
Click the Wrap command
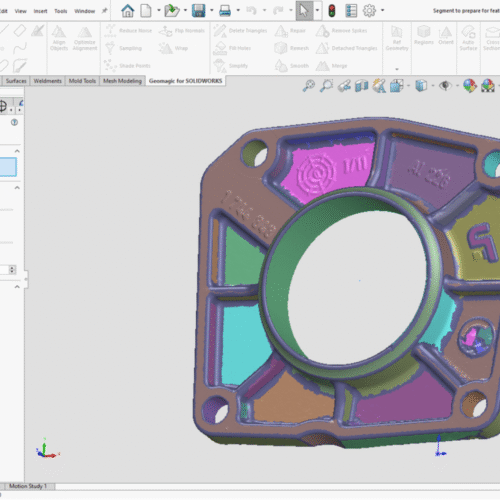[x=173, y=48]
